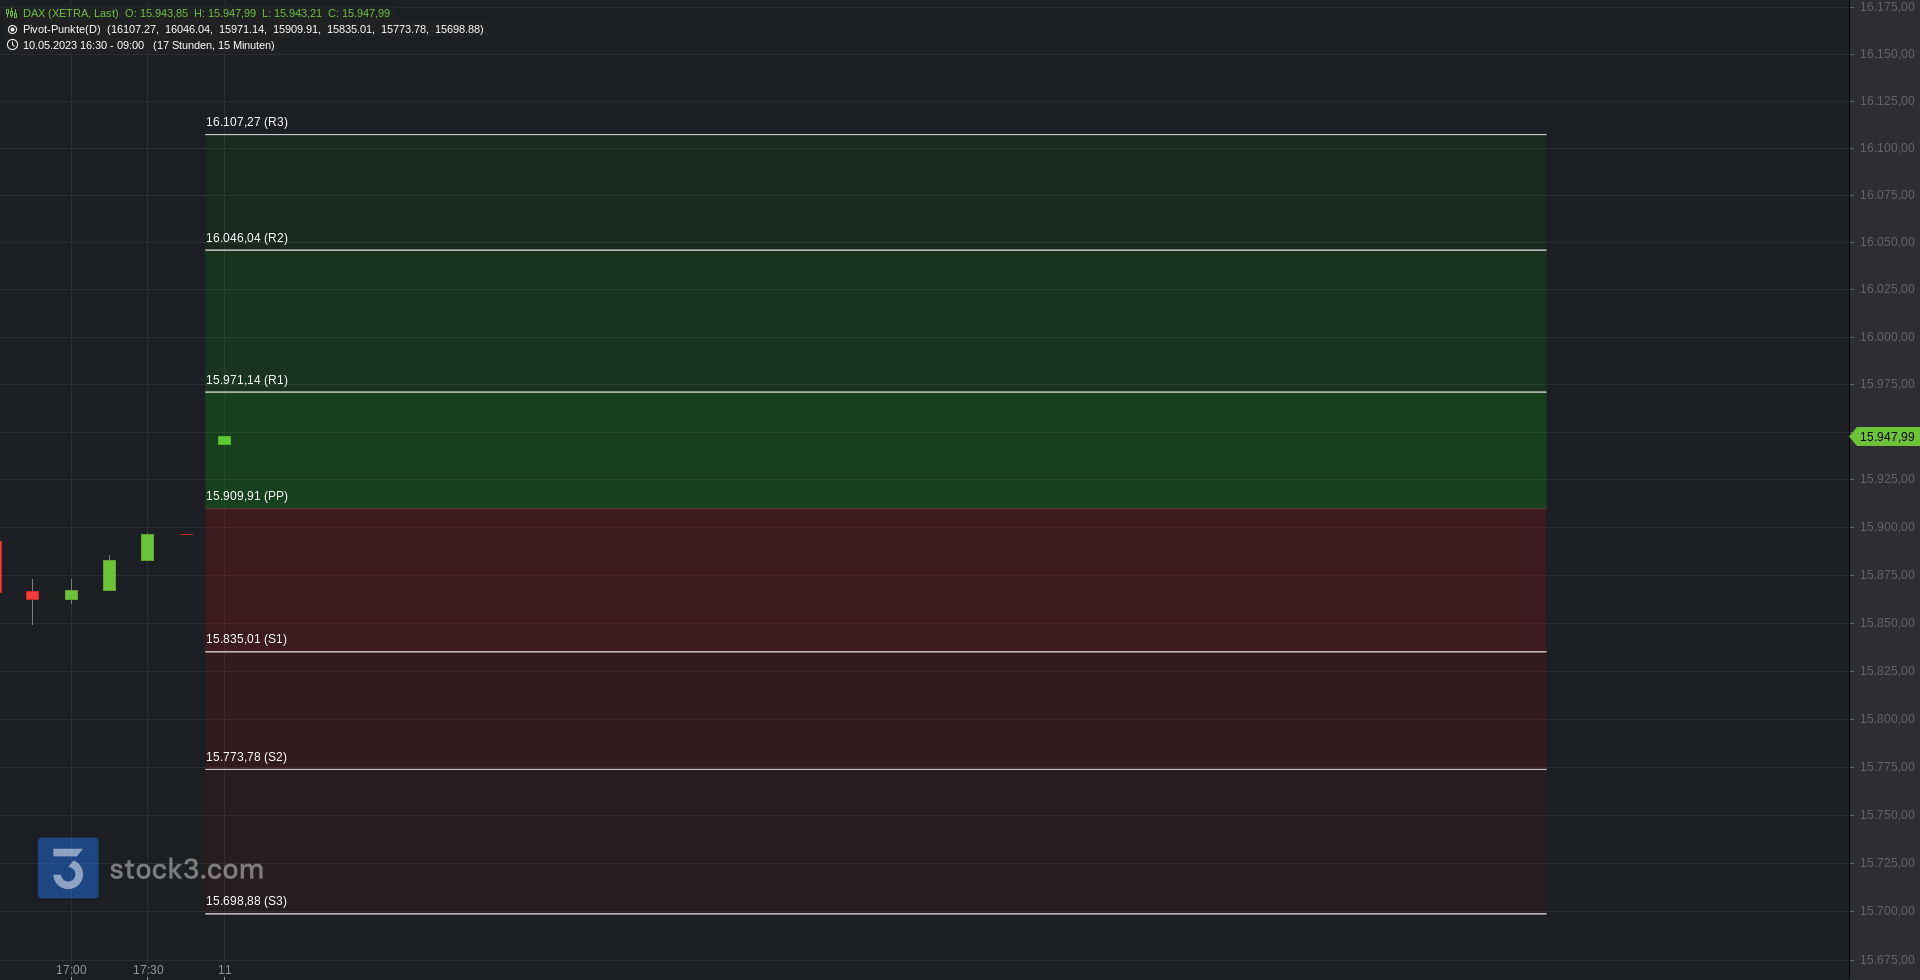Viewport: 1920px width, 980px height.
Task: Click the stock3 logo square
Action: pyautogui.click(x=68, y=868)
